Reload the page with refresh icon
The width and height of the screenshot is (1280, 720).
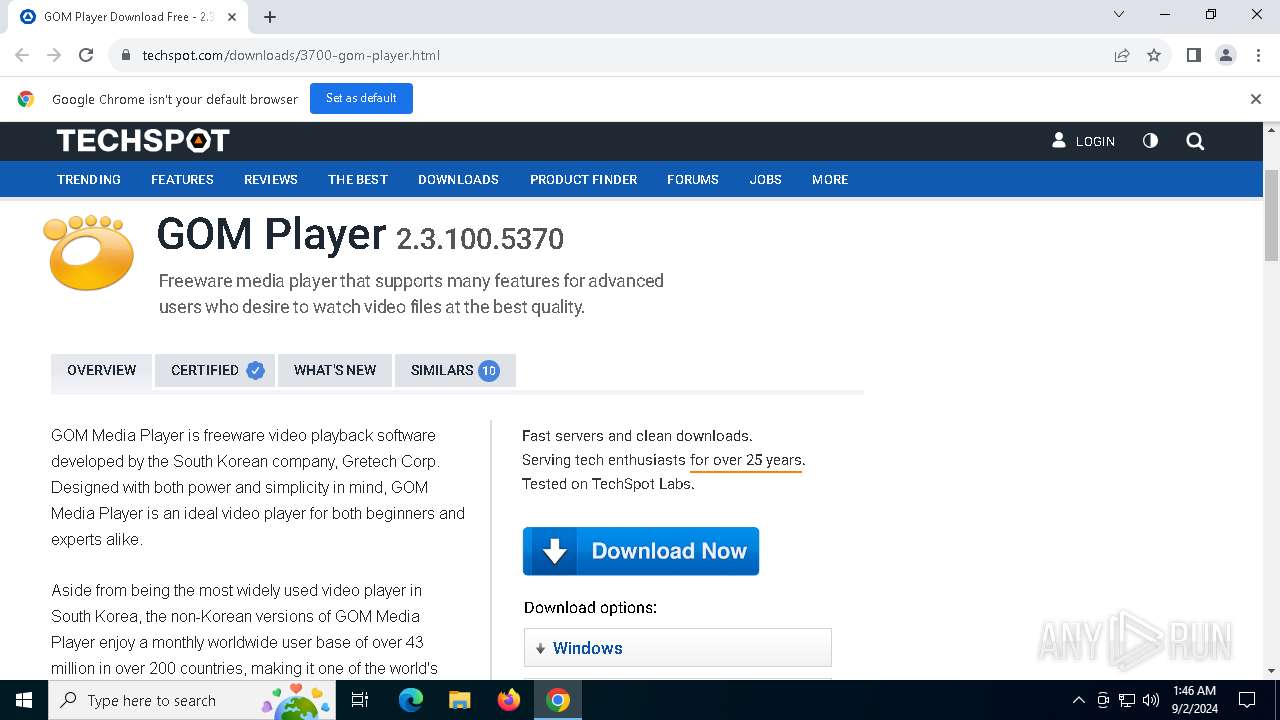(x=86, y=55)
